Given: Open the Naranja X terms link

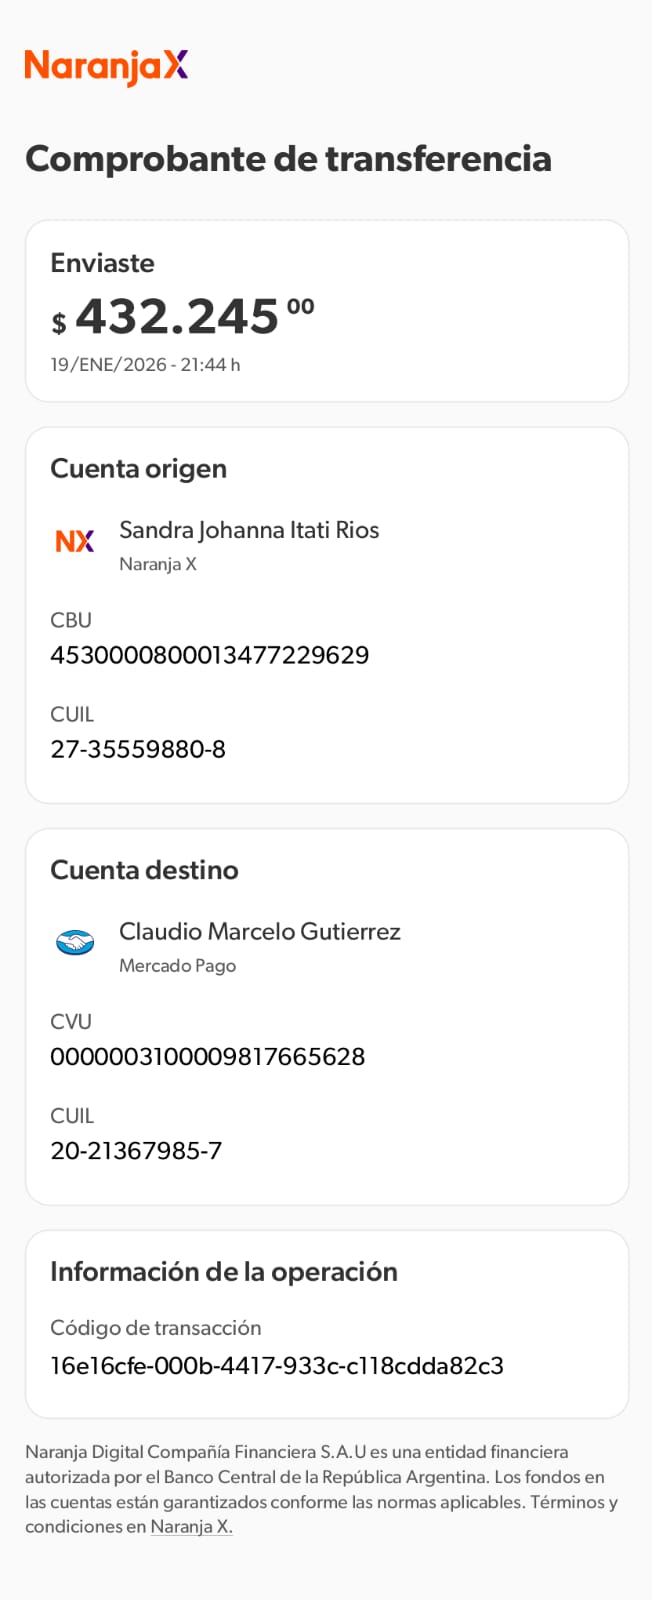Looking at the screenshot, I should (191, 1527).
